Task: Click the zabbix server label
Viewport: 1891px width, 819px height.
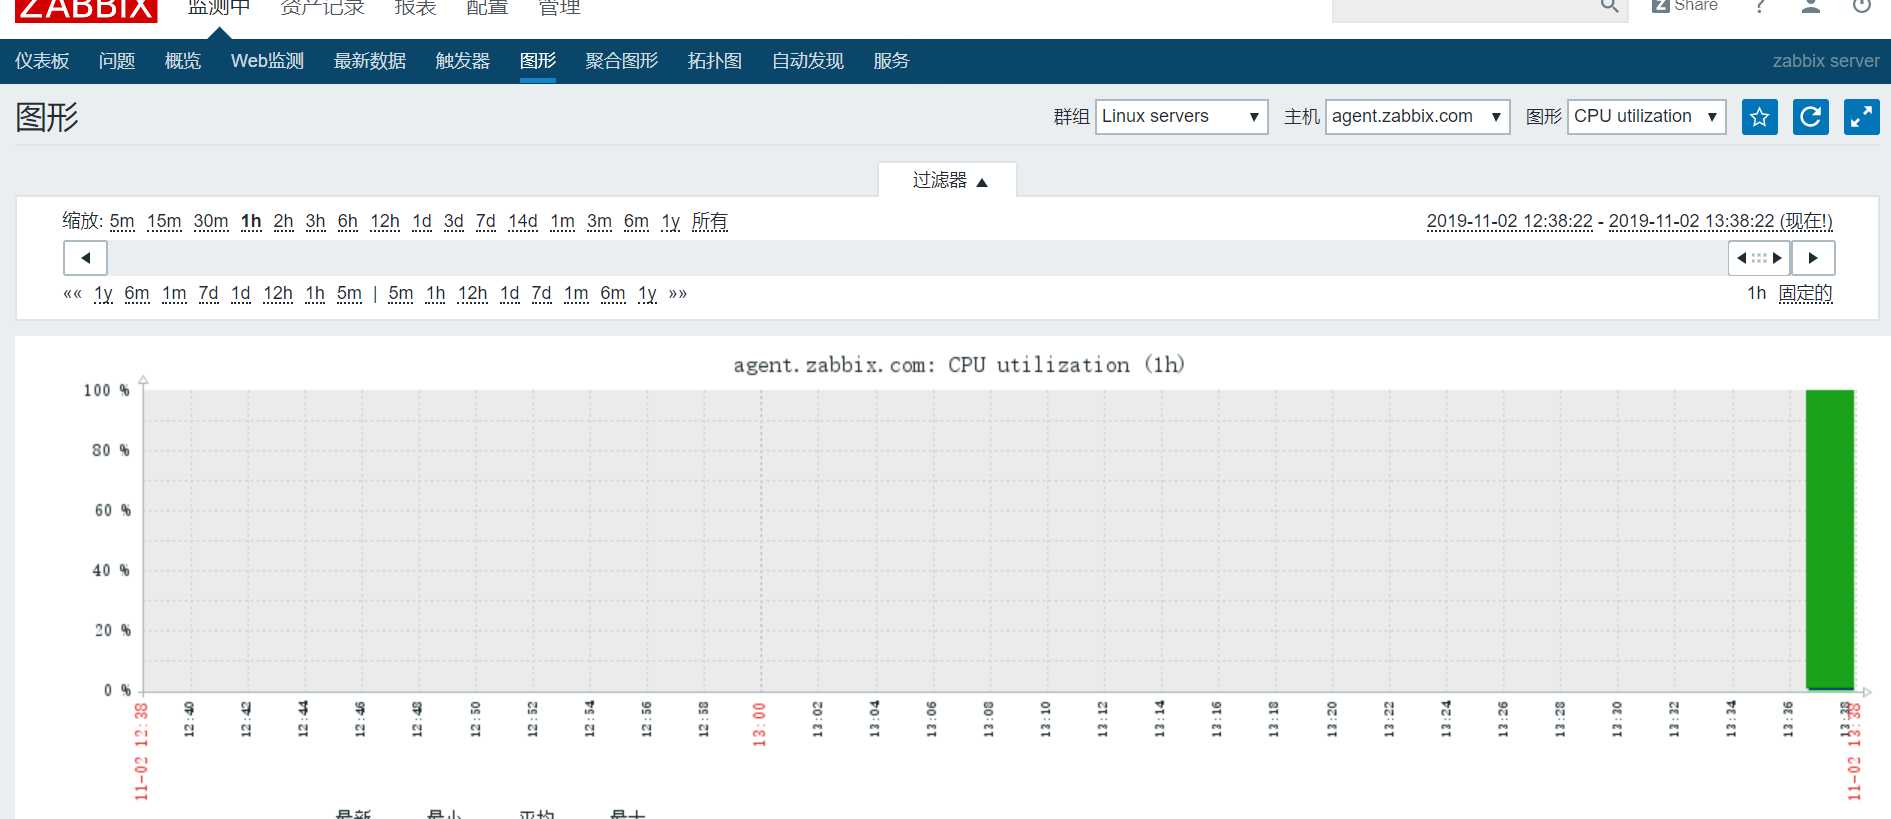Action: [x=1826, y=61]
